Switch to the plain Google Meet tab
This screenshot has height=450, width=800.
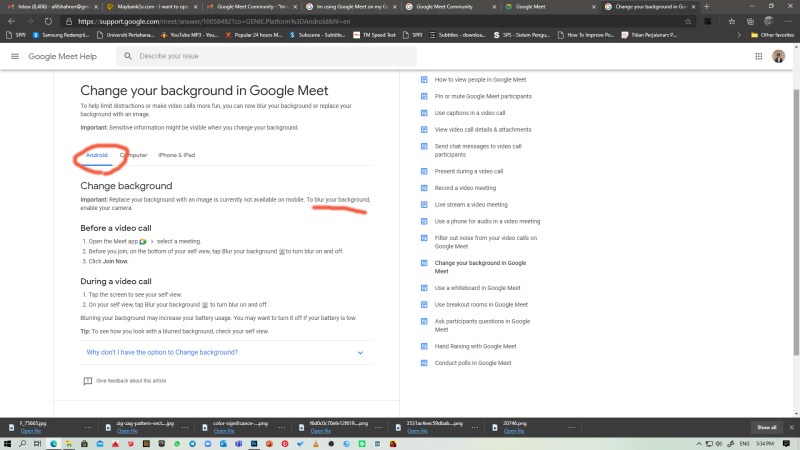click(x=549, y=7)
